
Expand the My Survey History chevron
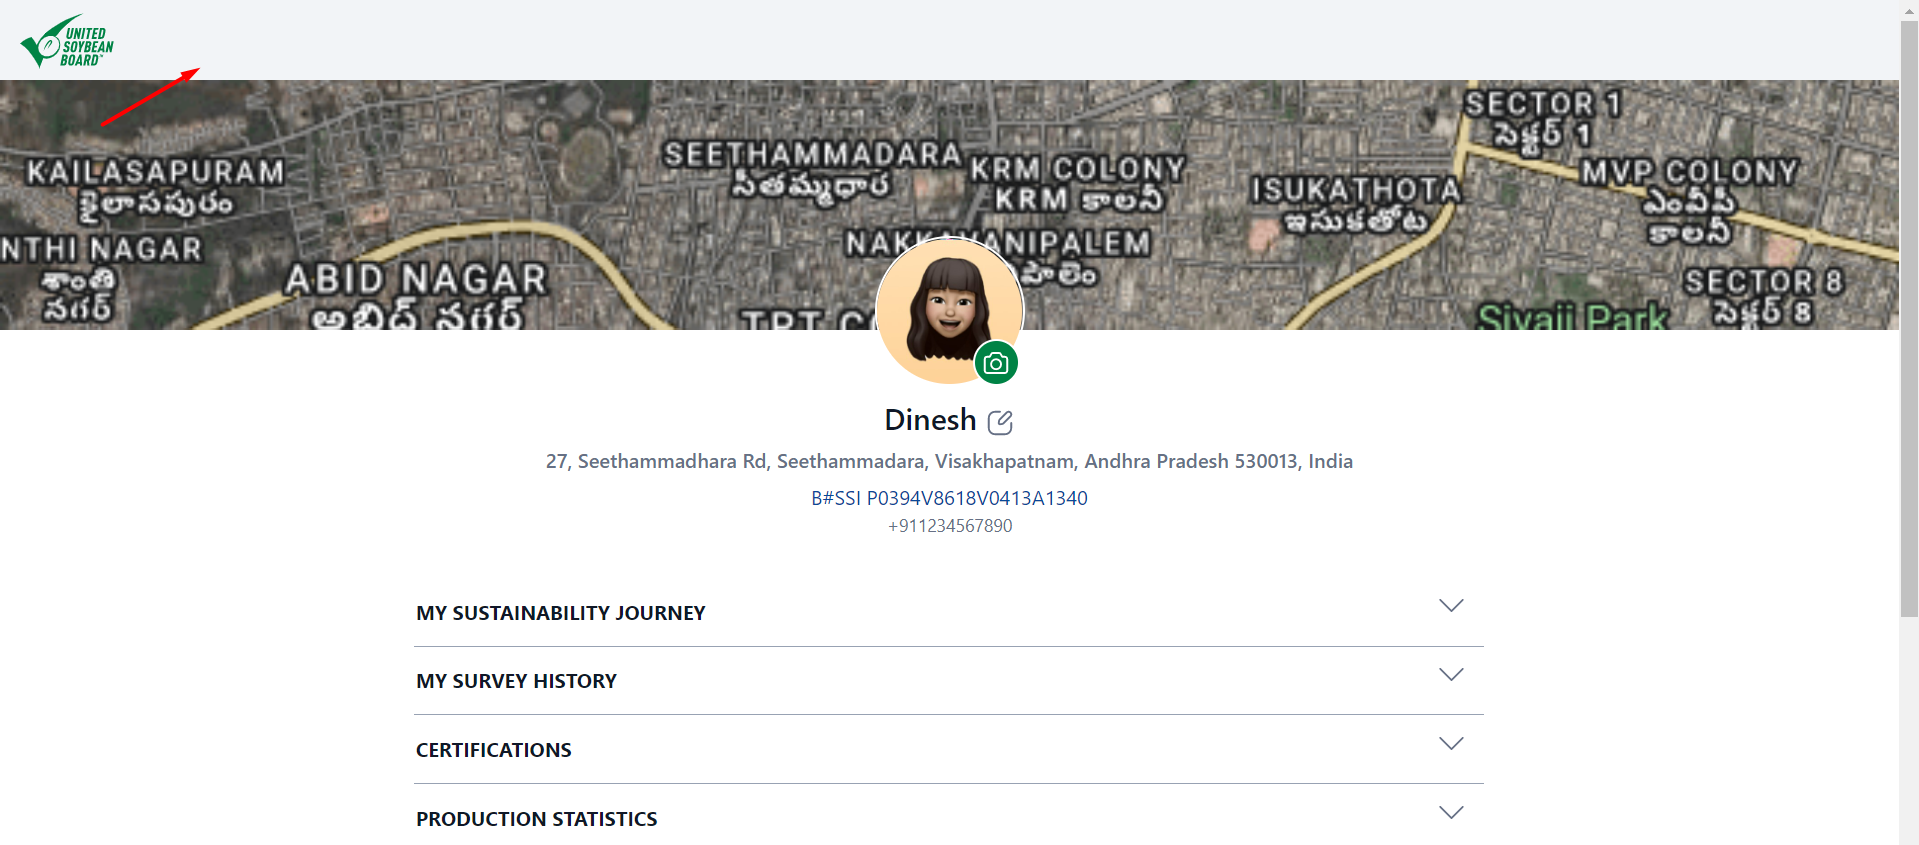pyautogui.click(x=1451, y=675)
